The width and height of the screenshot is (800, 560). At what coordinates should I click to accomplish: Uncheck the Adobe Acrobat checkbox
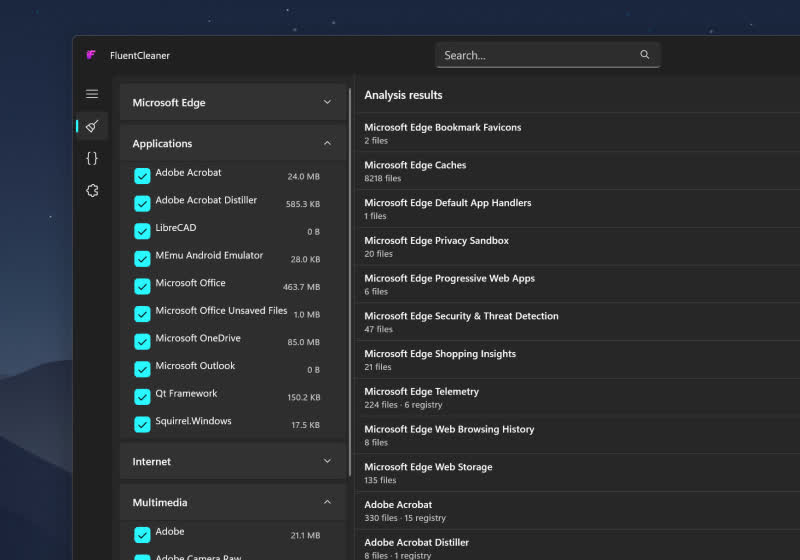[x=142, y=176]
